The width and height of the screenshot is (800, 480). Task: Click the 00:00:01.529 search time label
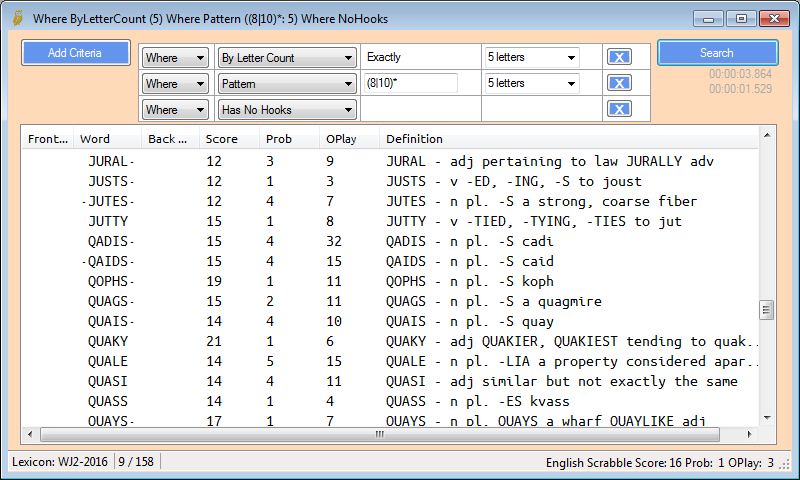click(x=740, y=89)
